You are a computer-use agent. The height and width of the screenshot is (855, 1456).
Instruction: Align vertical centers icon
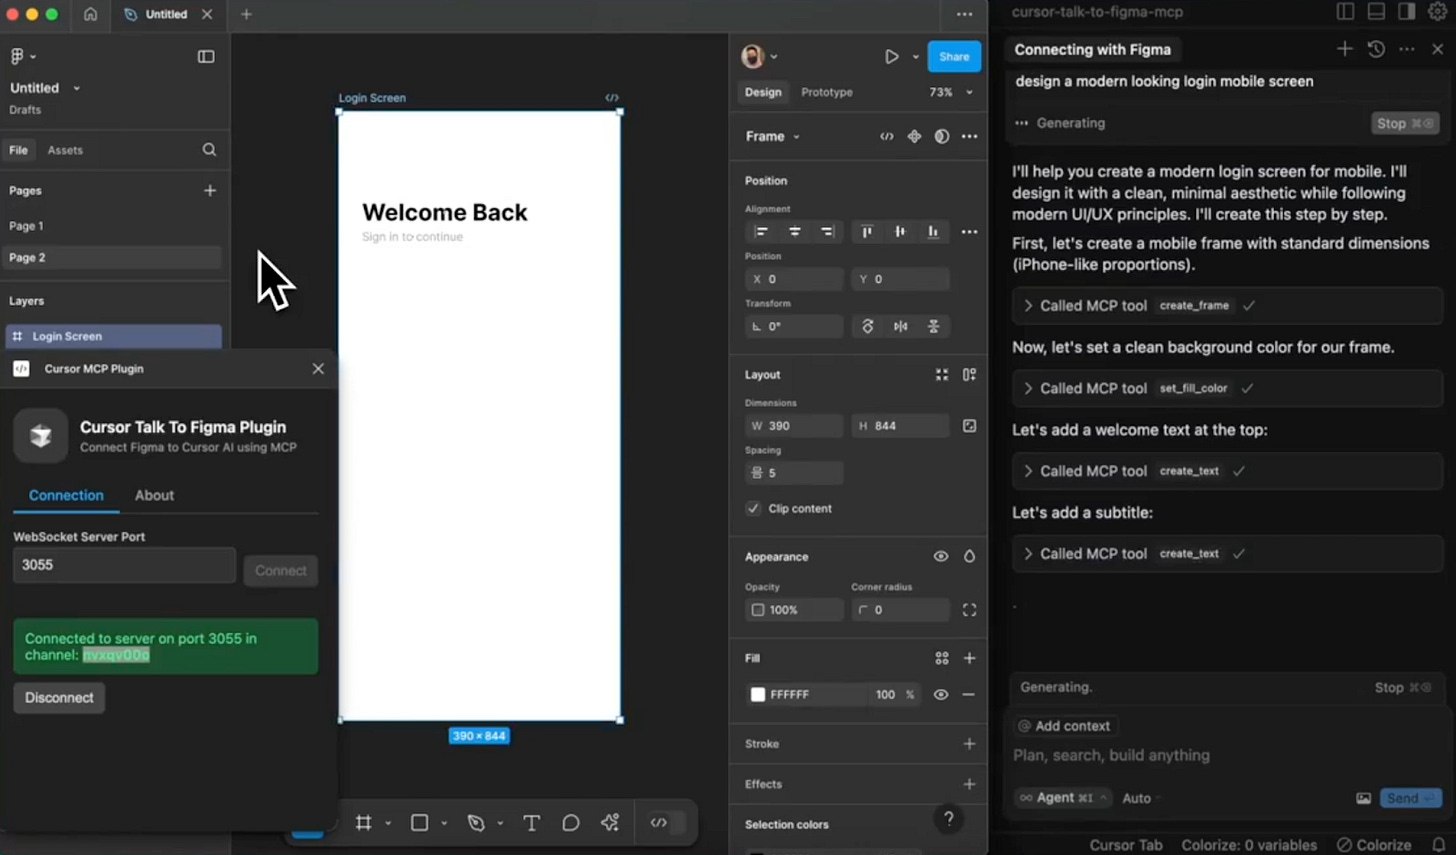click(900, 232)
